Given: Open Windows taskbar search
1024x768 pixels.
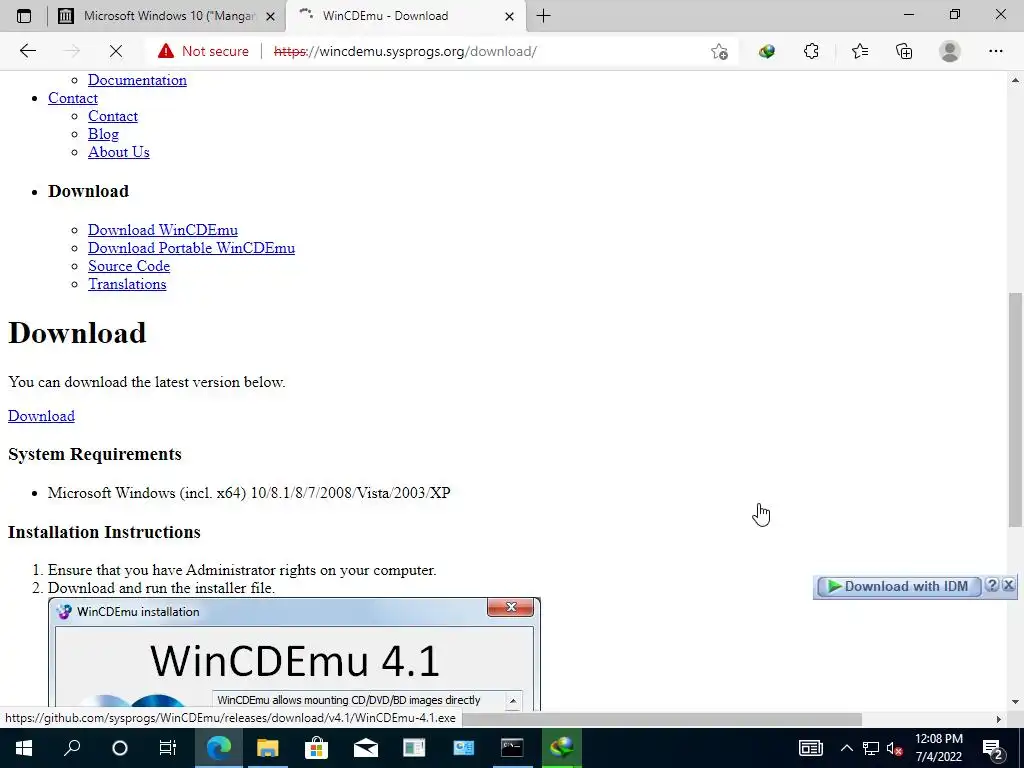Looking at the screenshot, I should [72, 748].
